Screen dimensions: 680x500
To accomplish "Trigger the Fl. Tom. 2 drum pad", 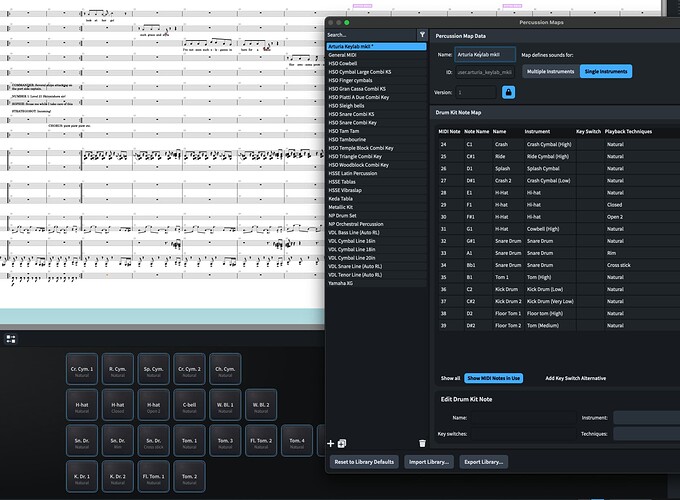I will (x=261, y=441).
